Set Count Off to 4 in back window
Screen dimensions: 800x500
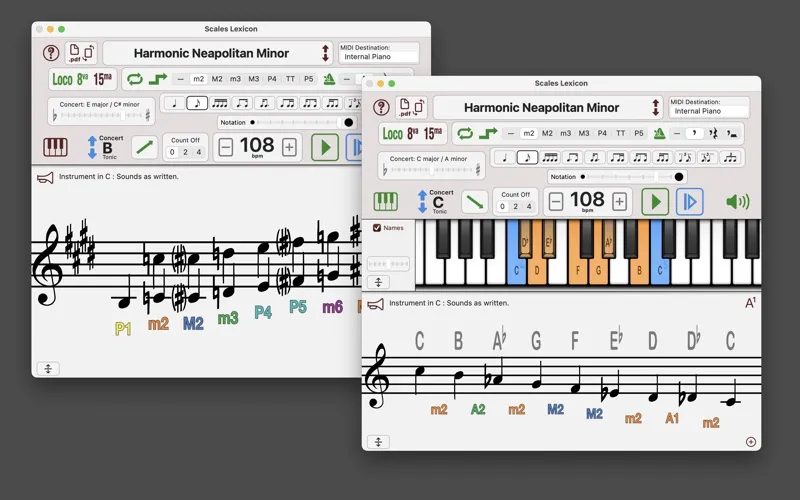coord(198,152)
